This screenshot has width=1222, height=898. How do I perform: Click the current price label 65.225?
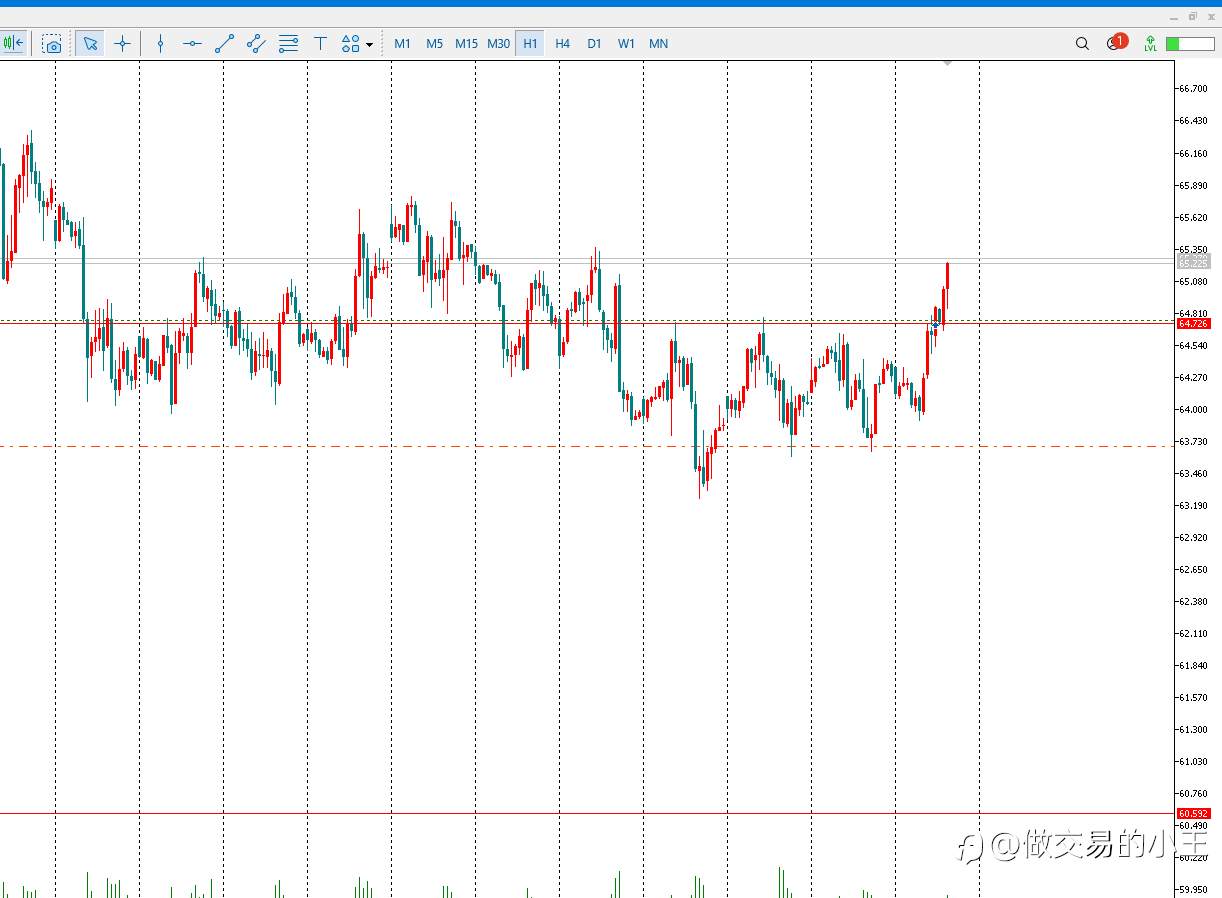[x=1193, y=262]
